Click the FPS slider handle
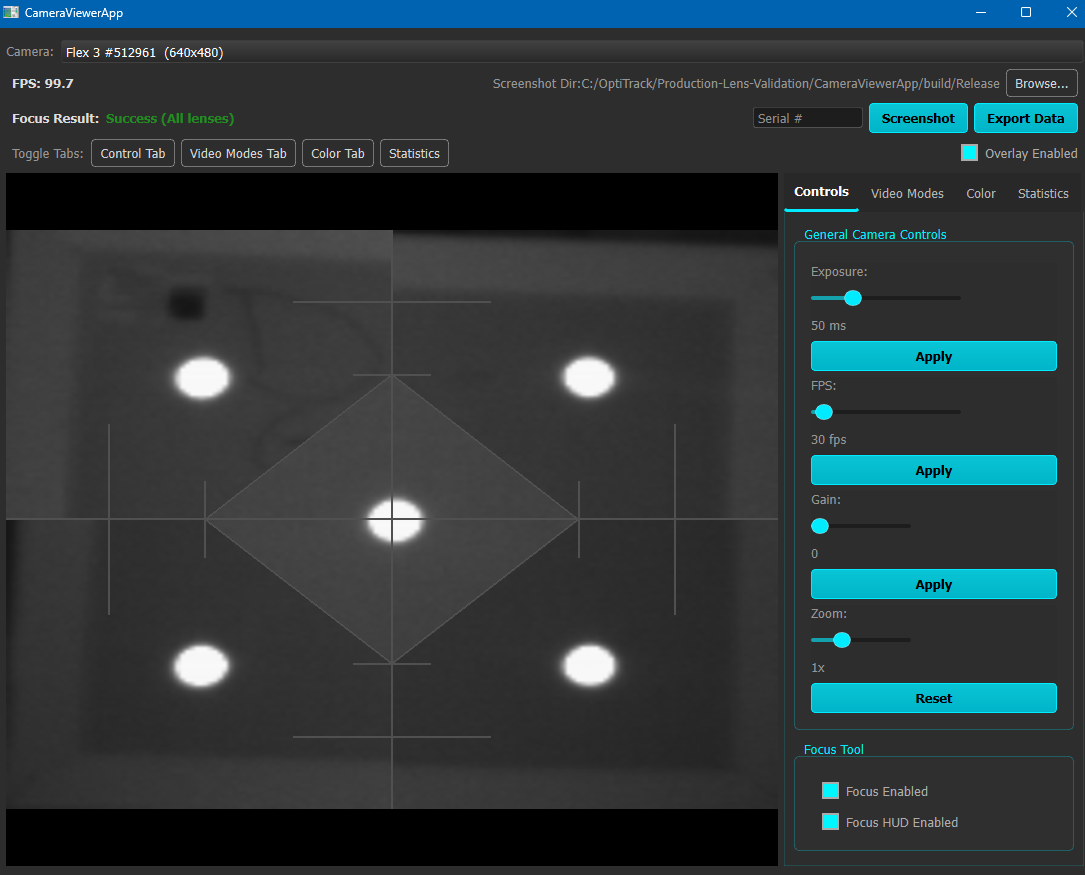 click(823, 411)
